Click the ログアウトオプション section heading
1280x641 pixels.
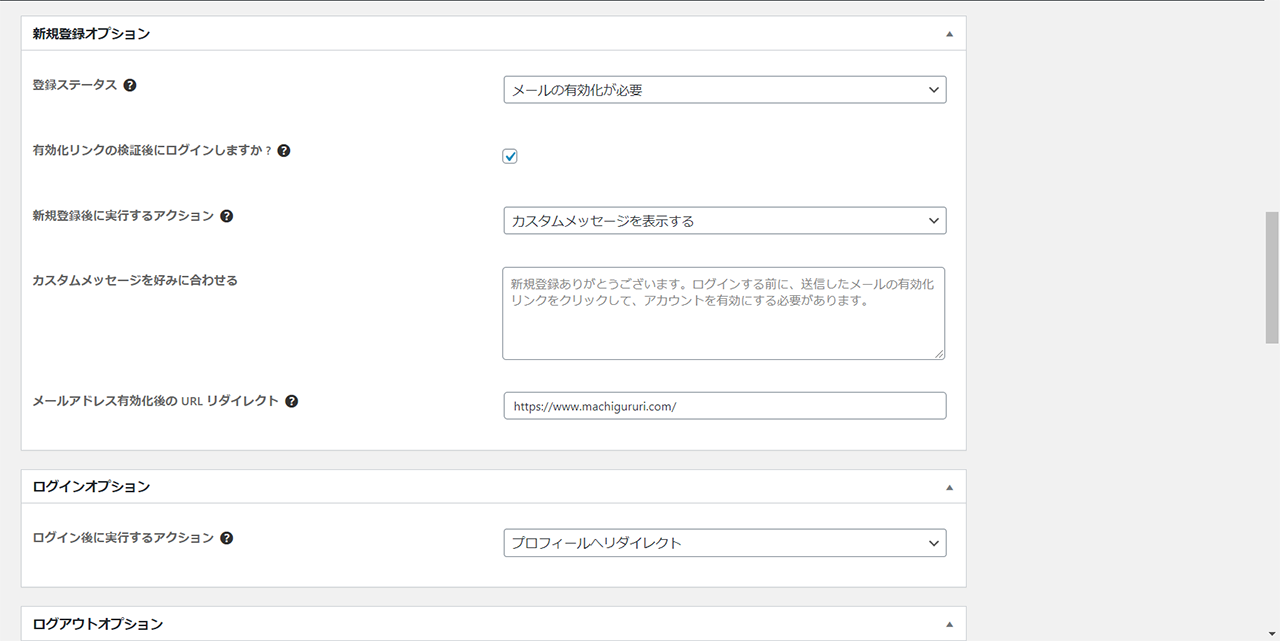pyautogui.click(x=98, y=624)
